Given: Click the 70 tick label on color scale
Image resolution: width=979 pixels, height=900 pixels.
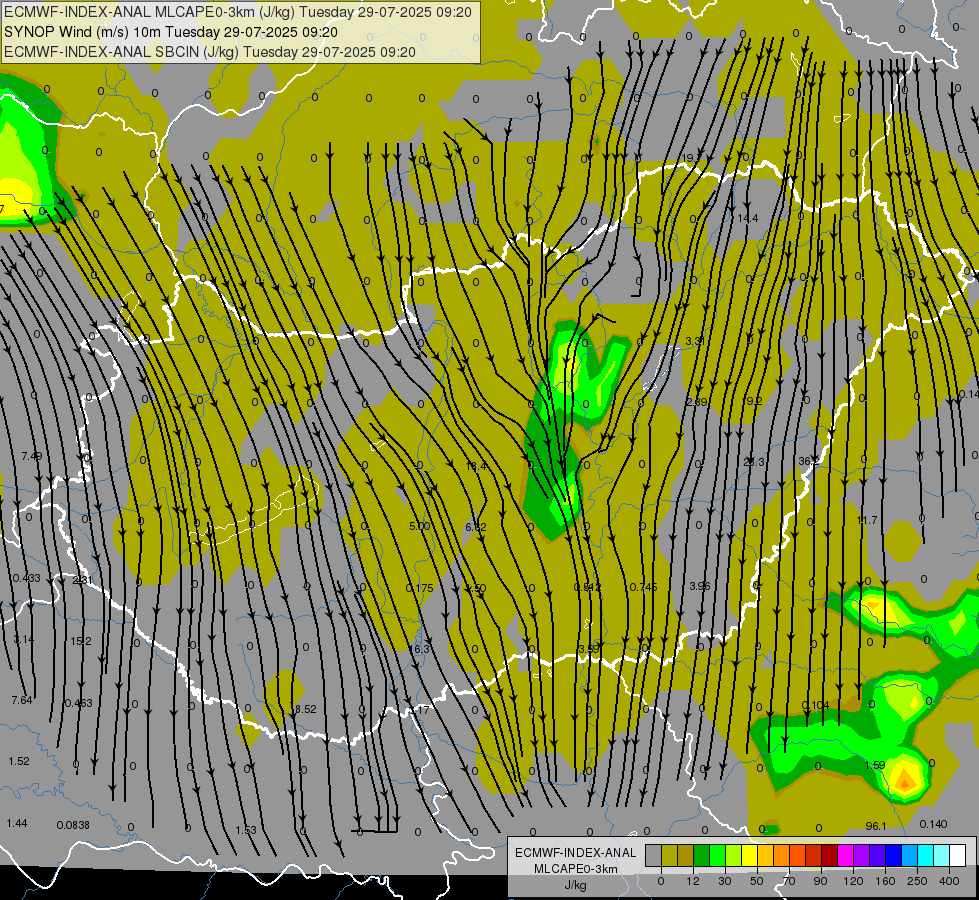Looking at the screenshot, I should [x=789, y=881].
